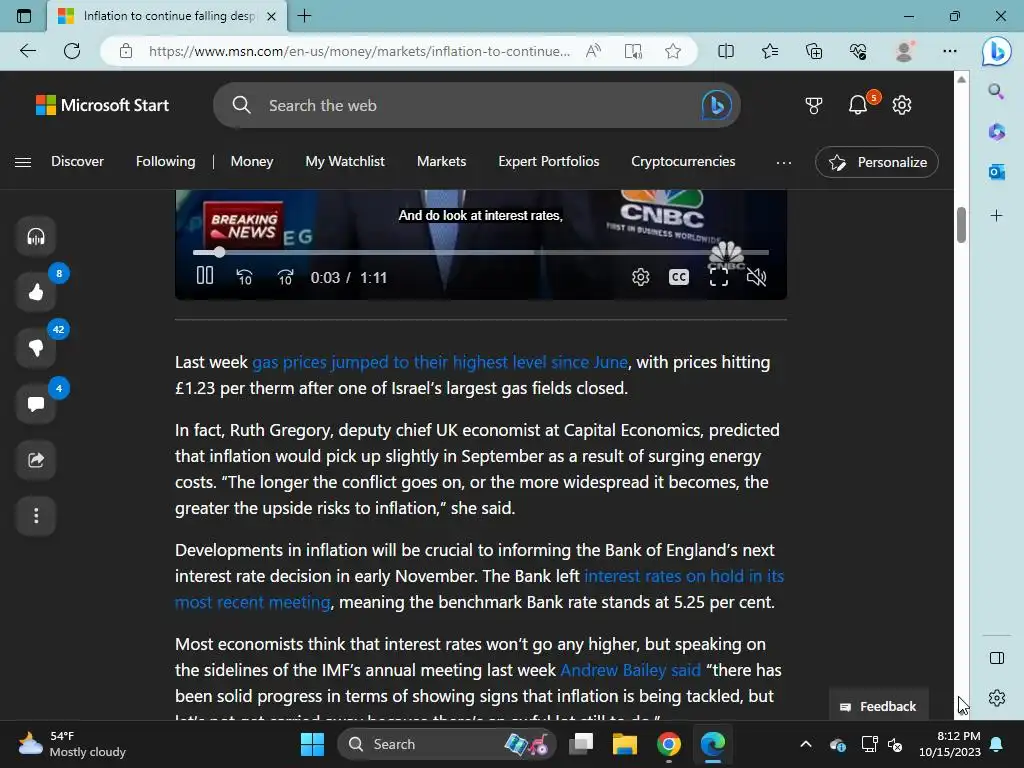Rewind video by 10 seconds

(x=244, y=277)
